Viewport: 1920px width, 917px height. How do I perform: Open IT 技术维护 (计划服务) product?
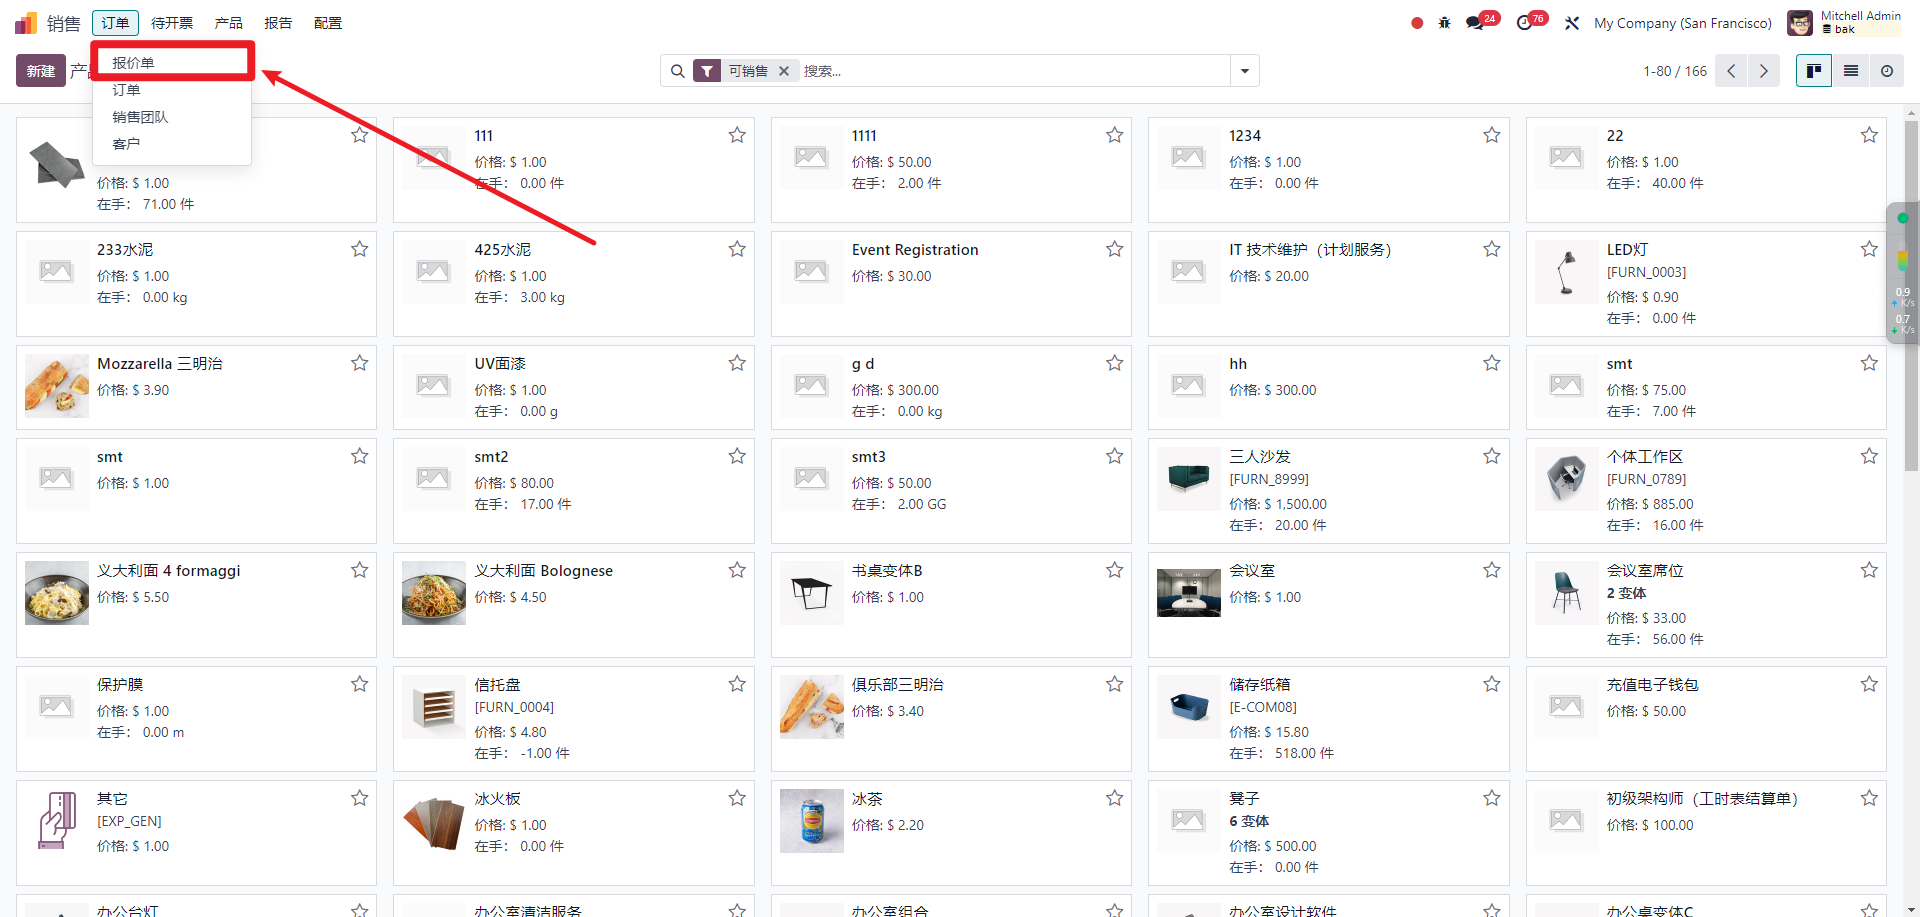pos(1328,284)
